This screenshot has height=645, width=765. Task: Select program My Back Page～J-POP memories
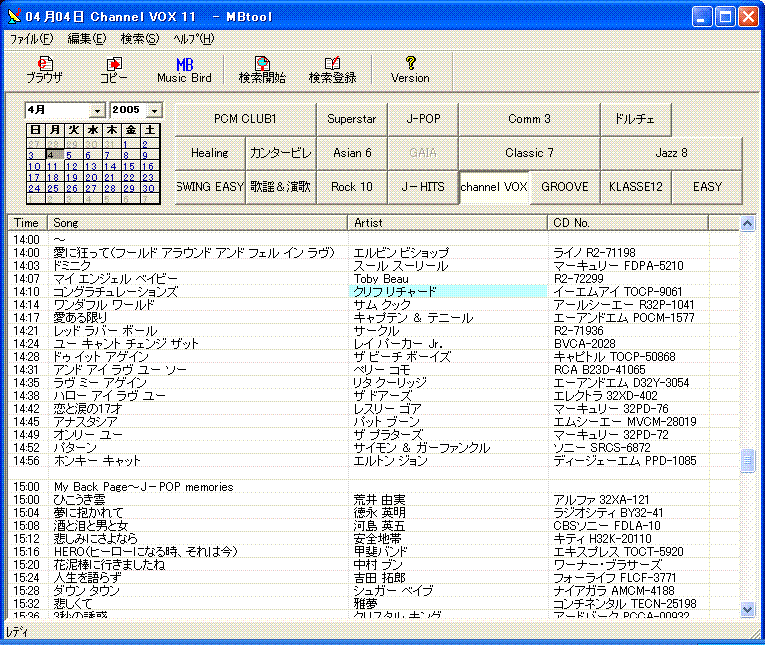coord(143,487)
